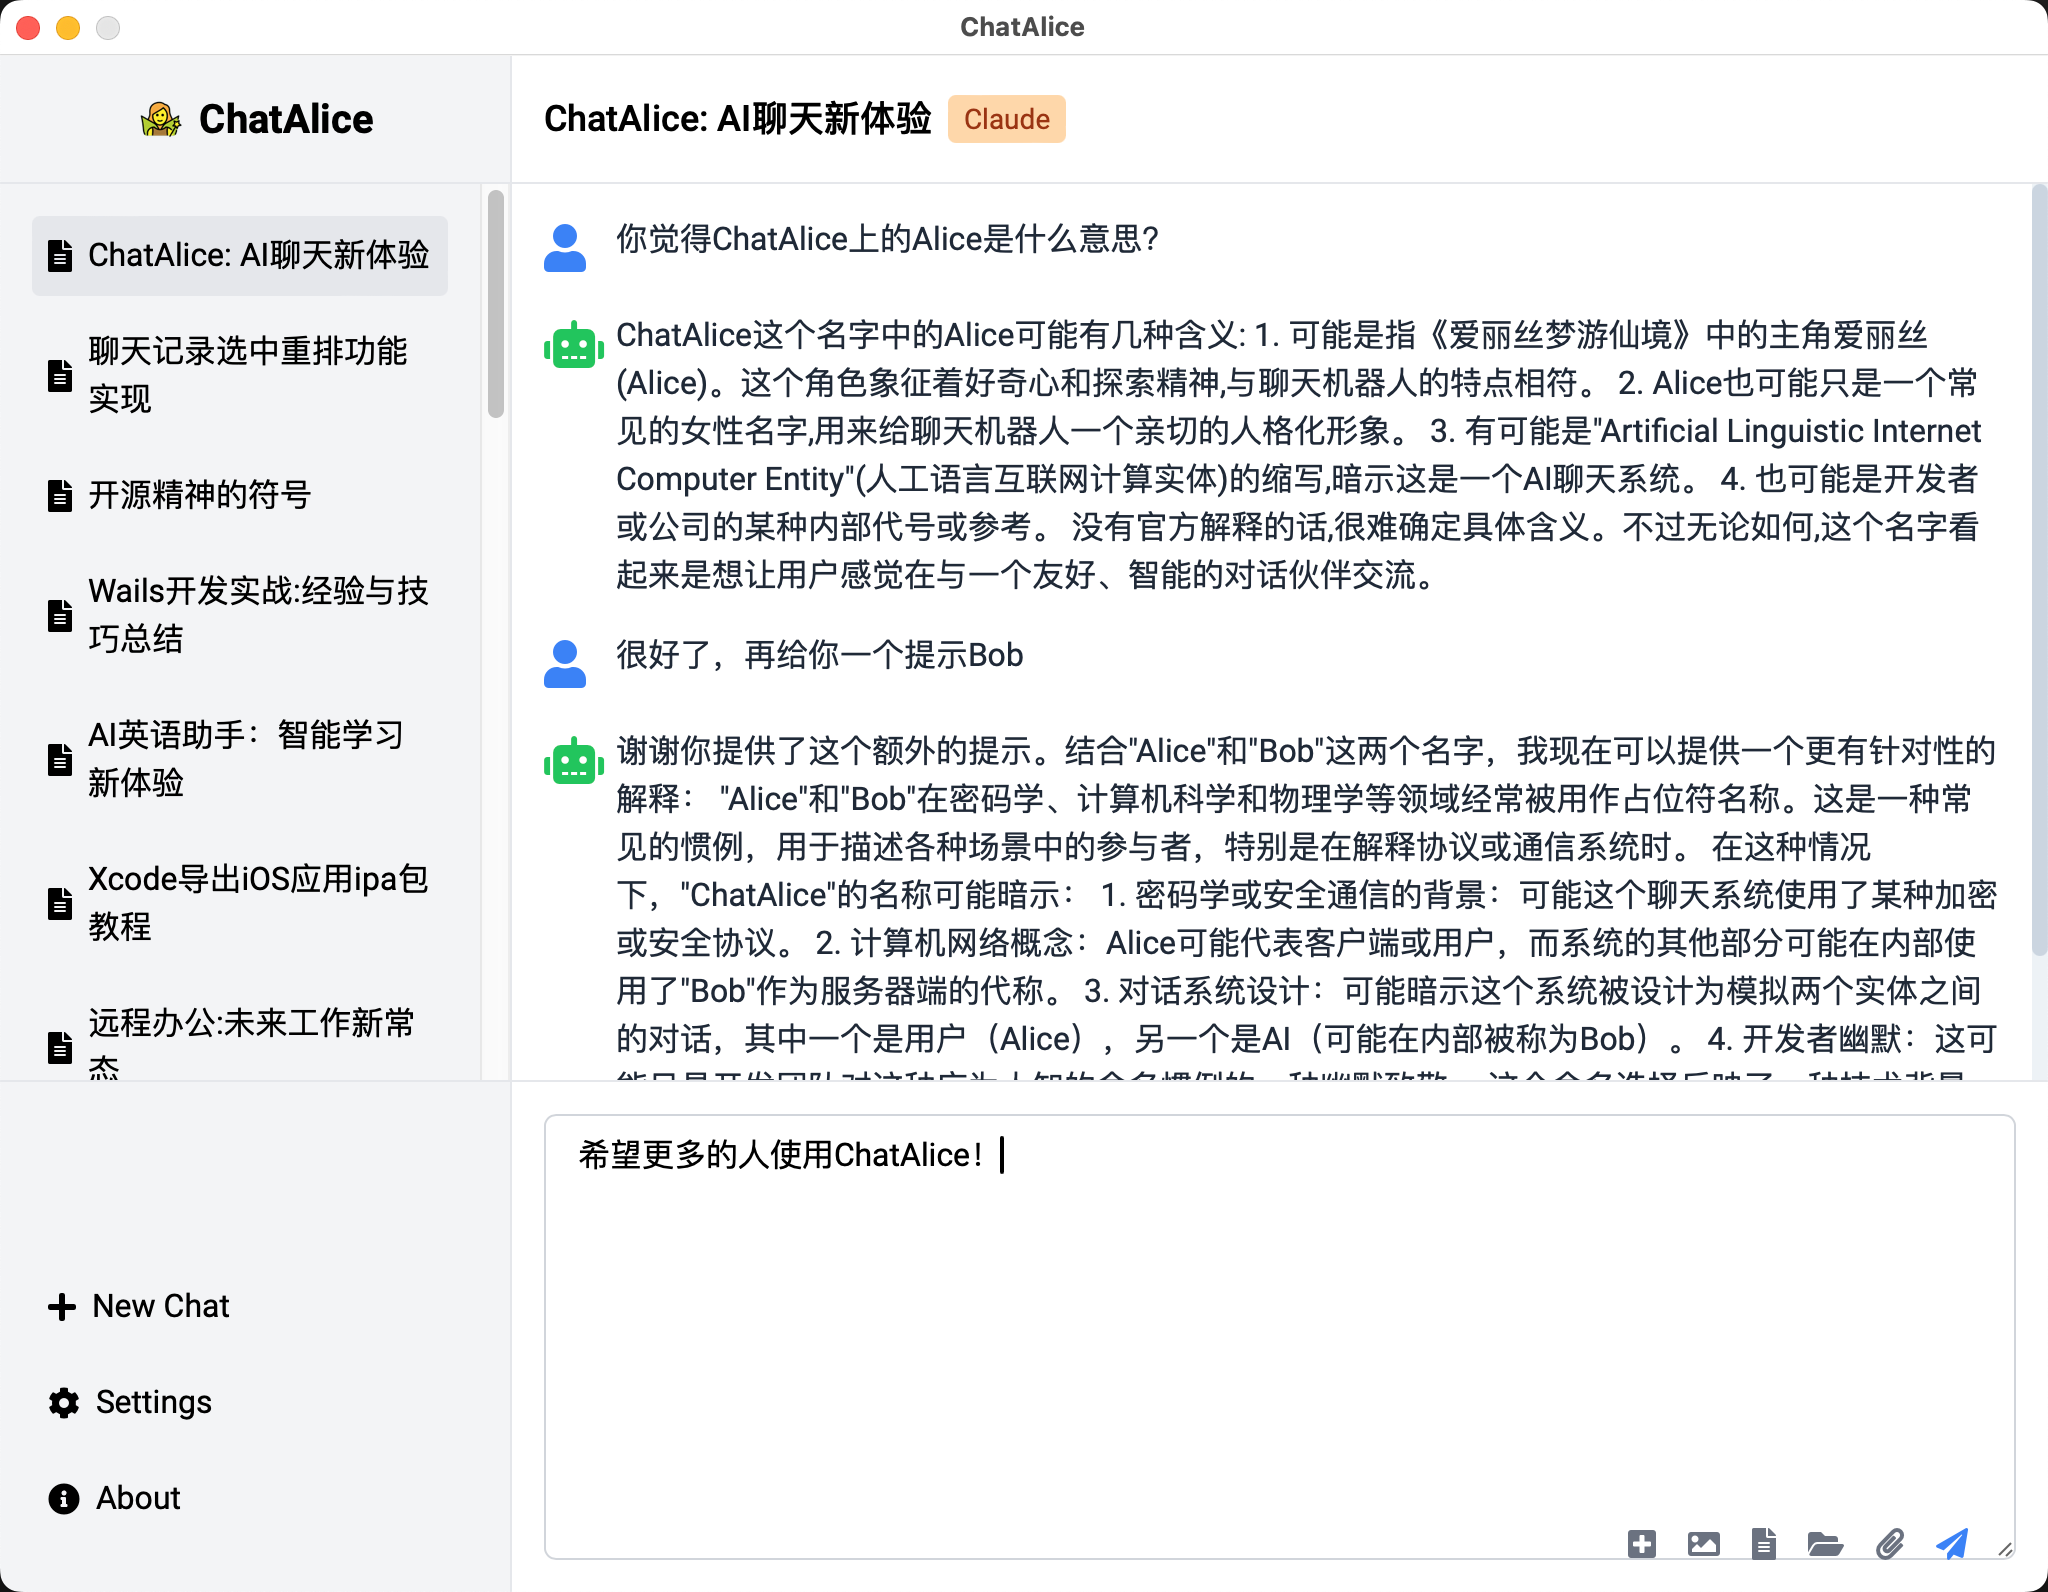Click the open folder icon in input box
2048x1592 pixels.
(1825, 1544)
